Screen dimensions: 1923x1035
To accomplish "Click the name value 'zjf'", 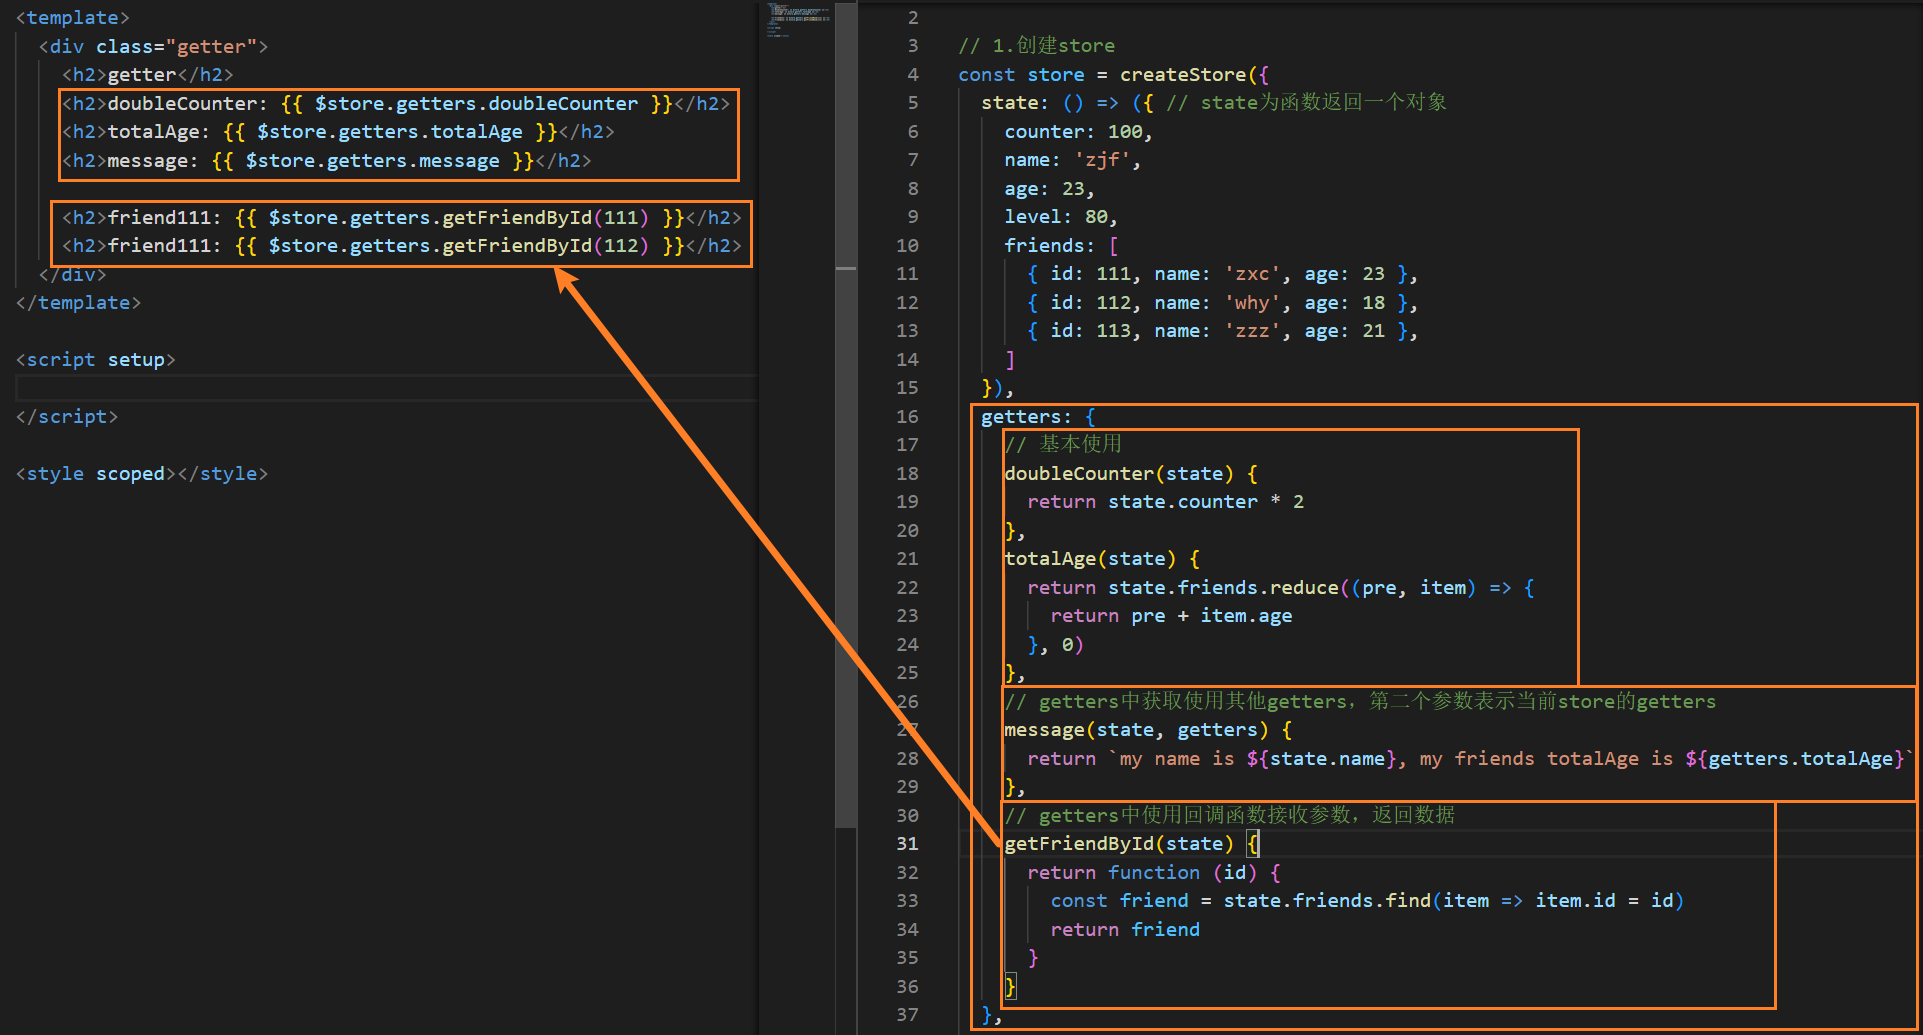I will click(x=1101, y=160).
